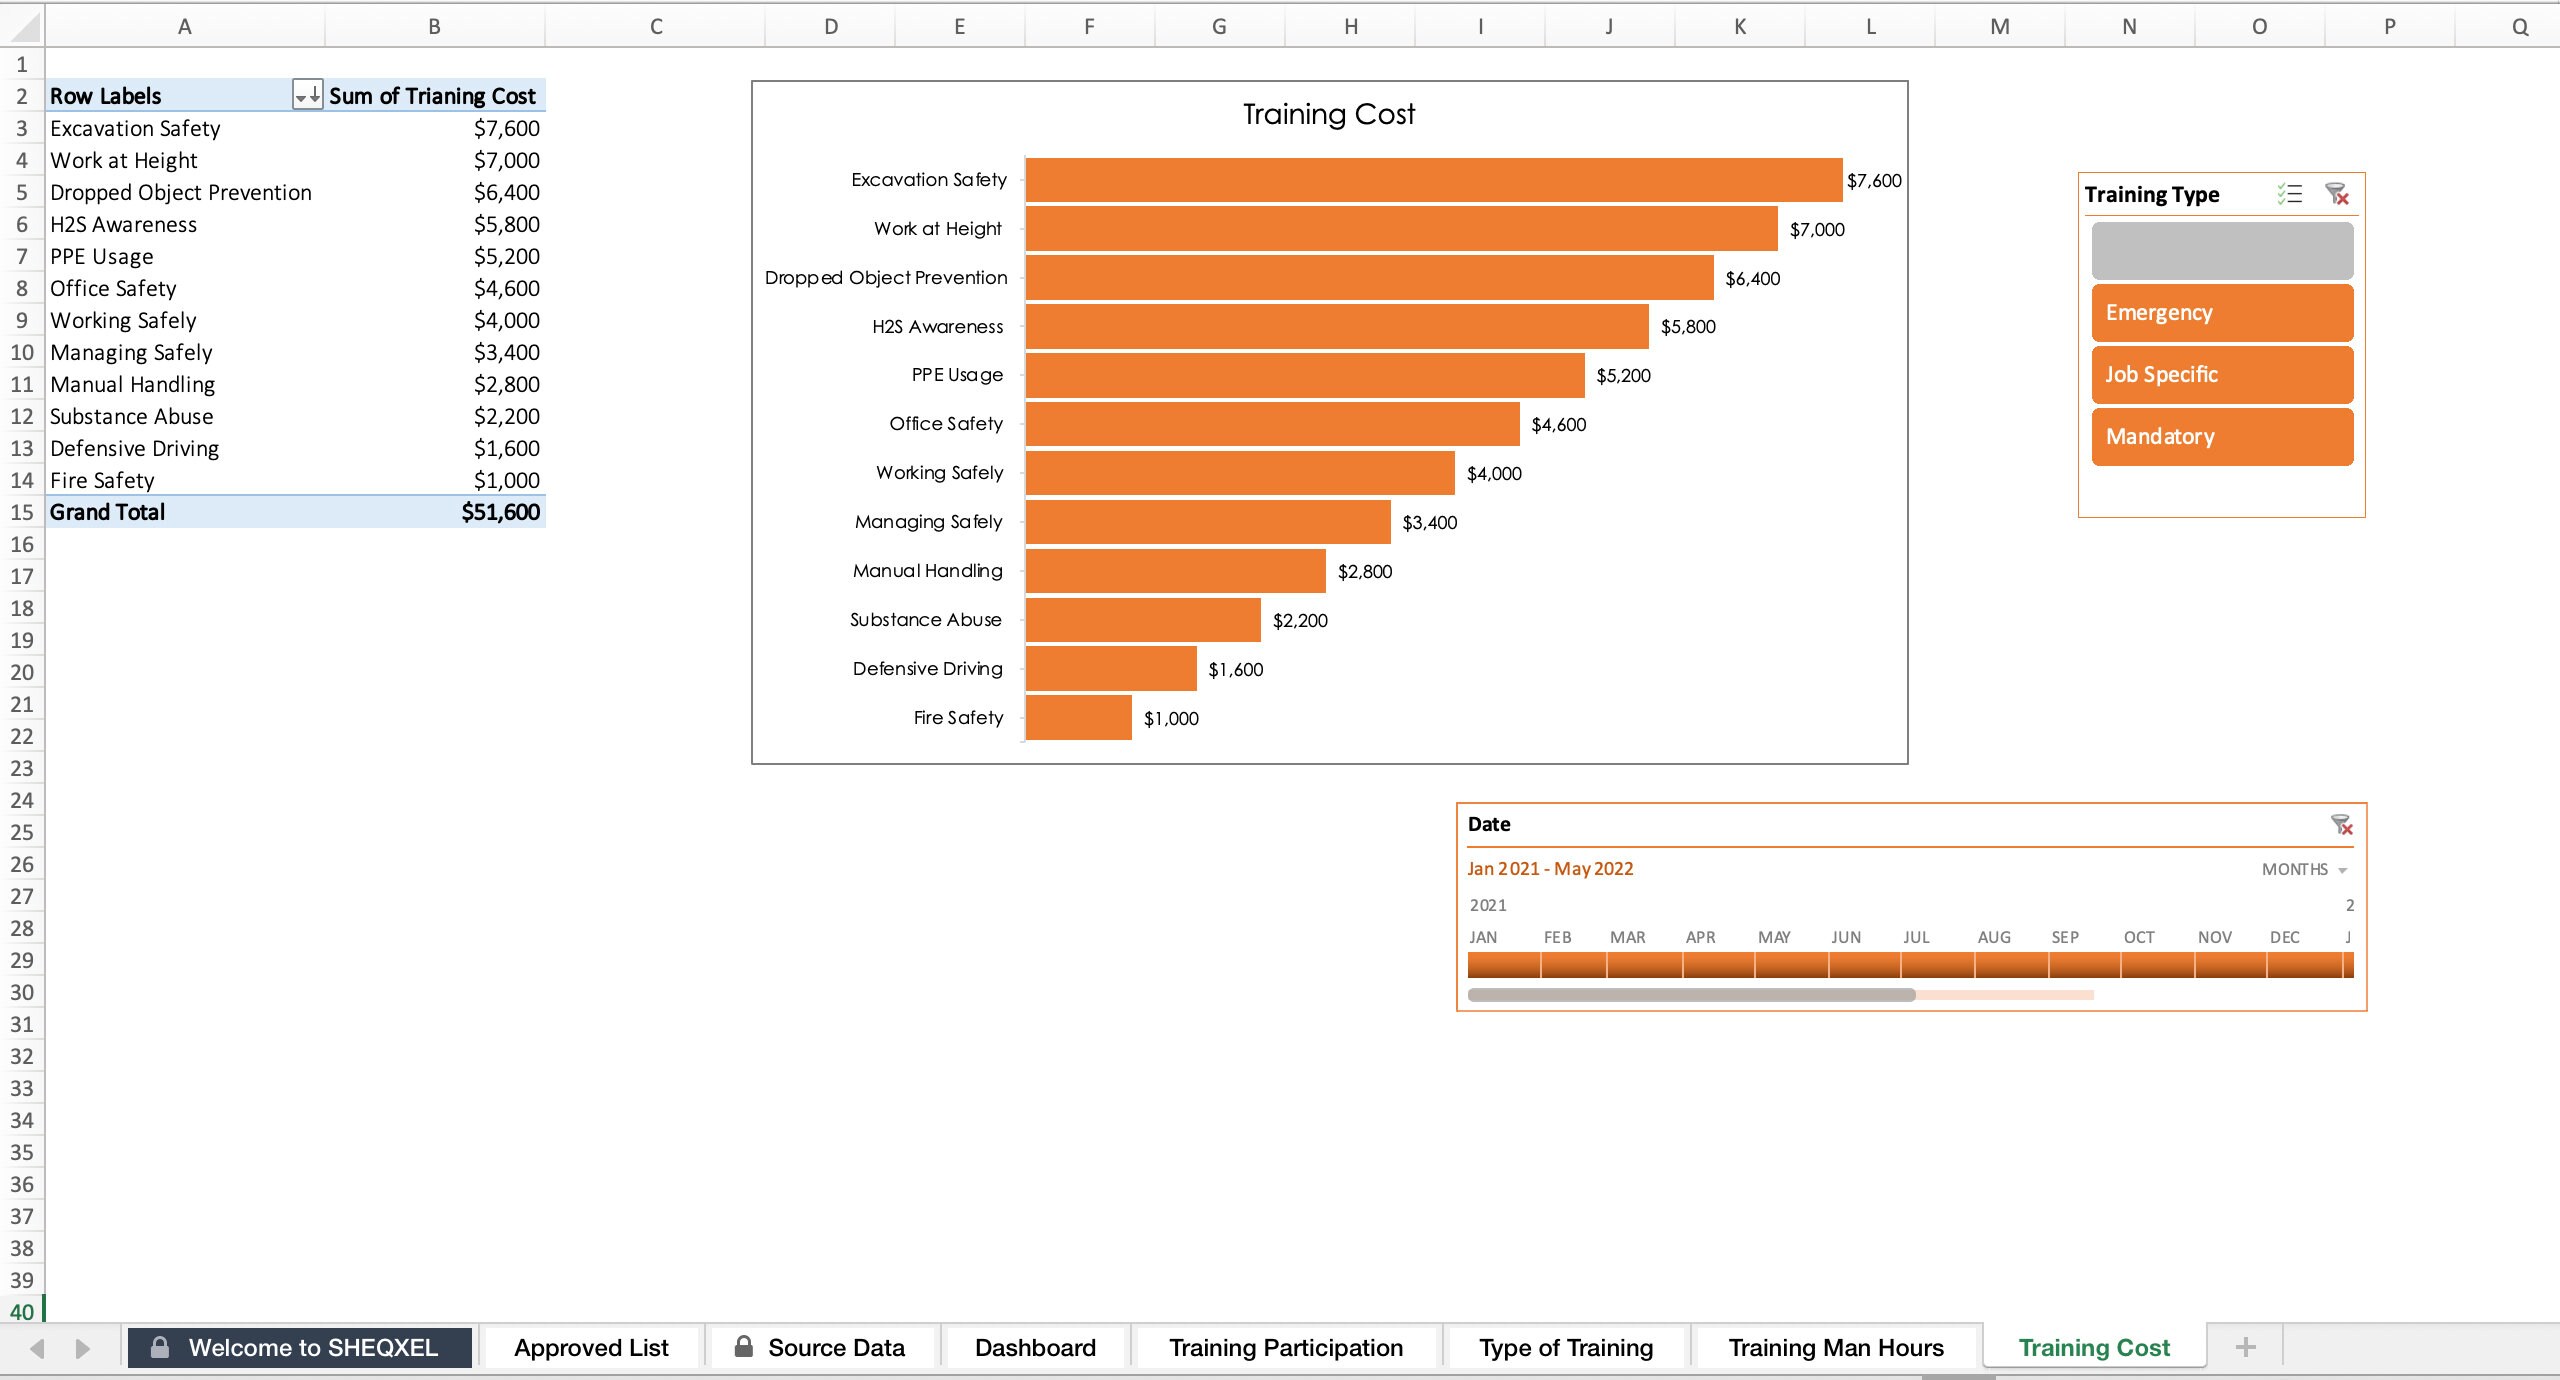Click the lock icon on Welcome to SHEQXEL tab
Image resolution: width=2560 pixels, height=1380 pixels.
pyautogui.click(x=160, y=1347)
